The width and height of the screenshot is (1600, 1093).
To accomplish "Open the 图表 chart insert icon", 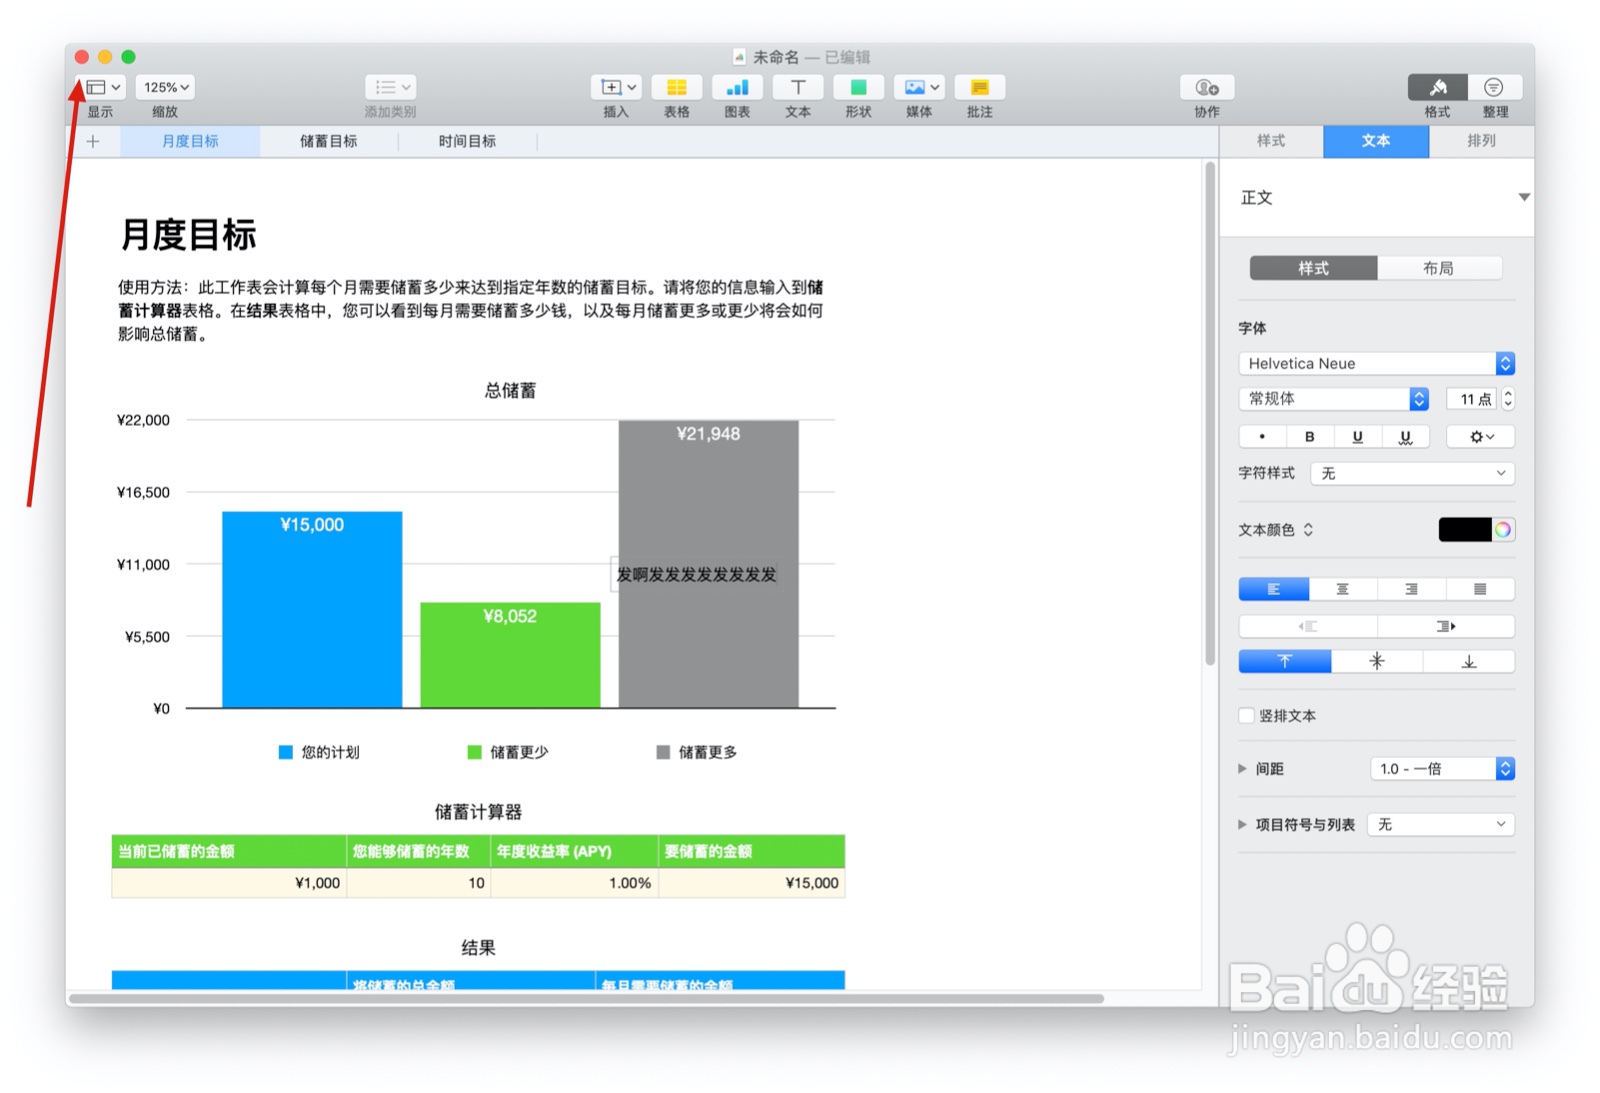I will click(x=737, y=88).
